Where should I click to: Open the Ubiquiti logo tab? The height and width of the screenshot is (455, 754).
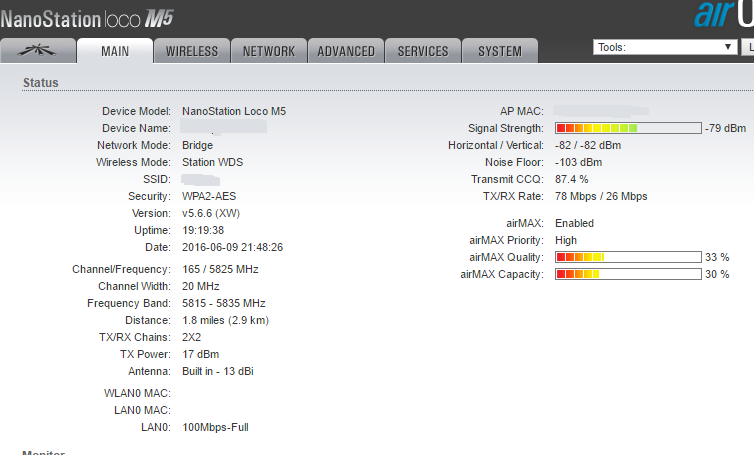point(38,51)
